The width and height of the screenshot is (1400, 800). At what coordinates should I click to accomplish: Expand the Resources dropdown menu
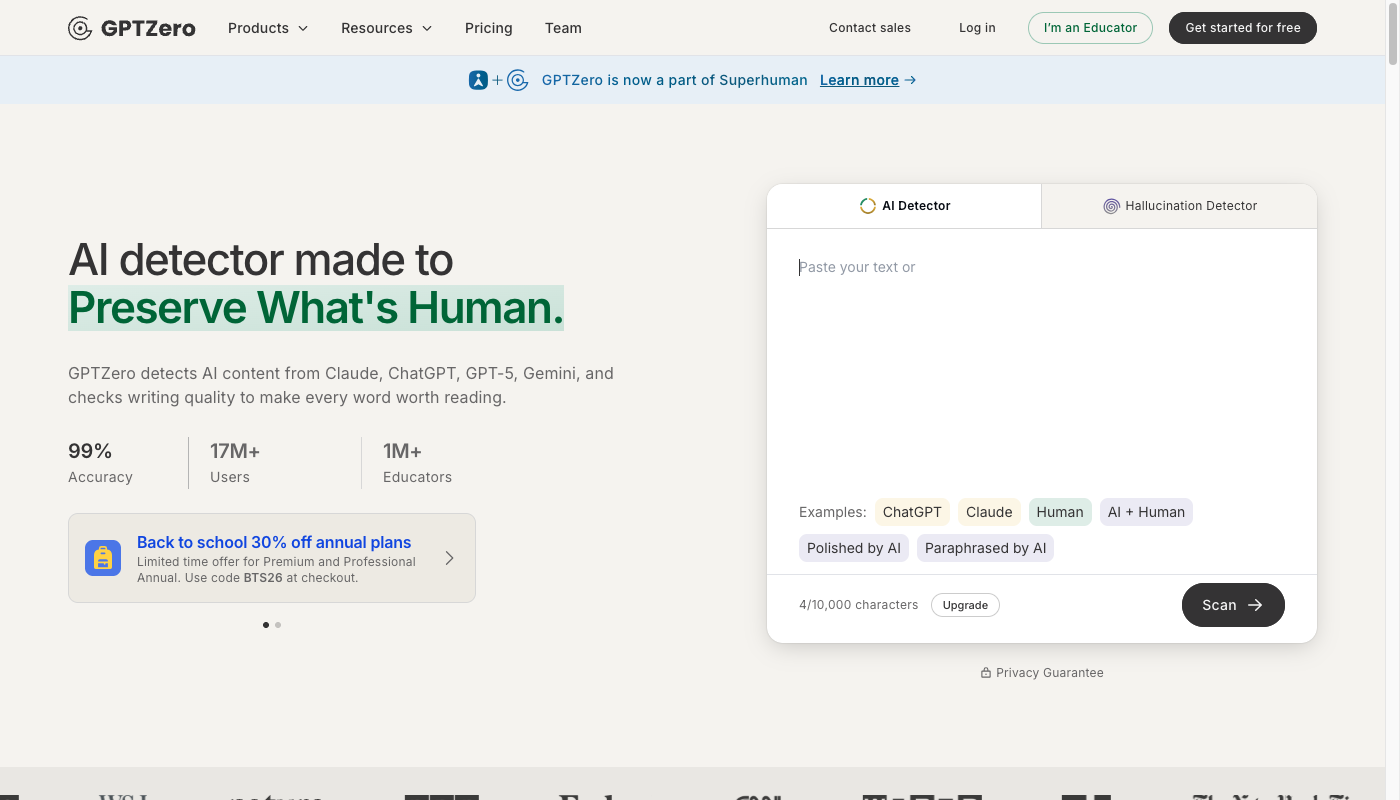pos(386,28)
